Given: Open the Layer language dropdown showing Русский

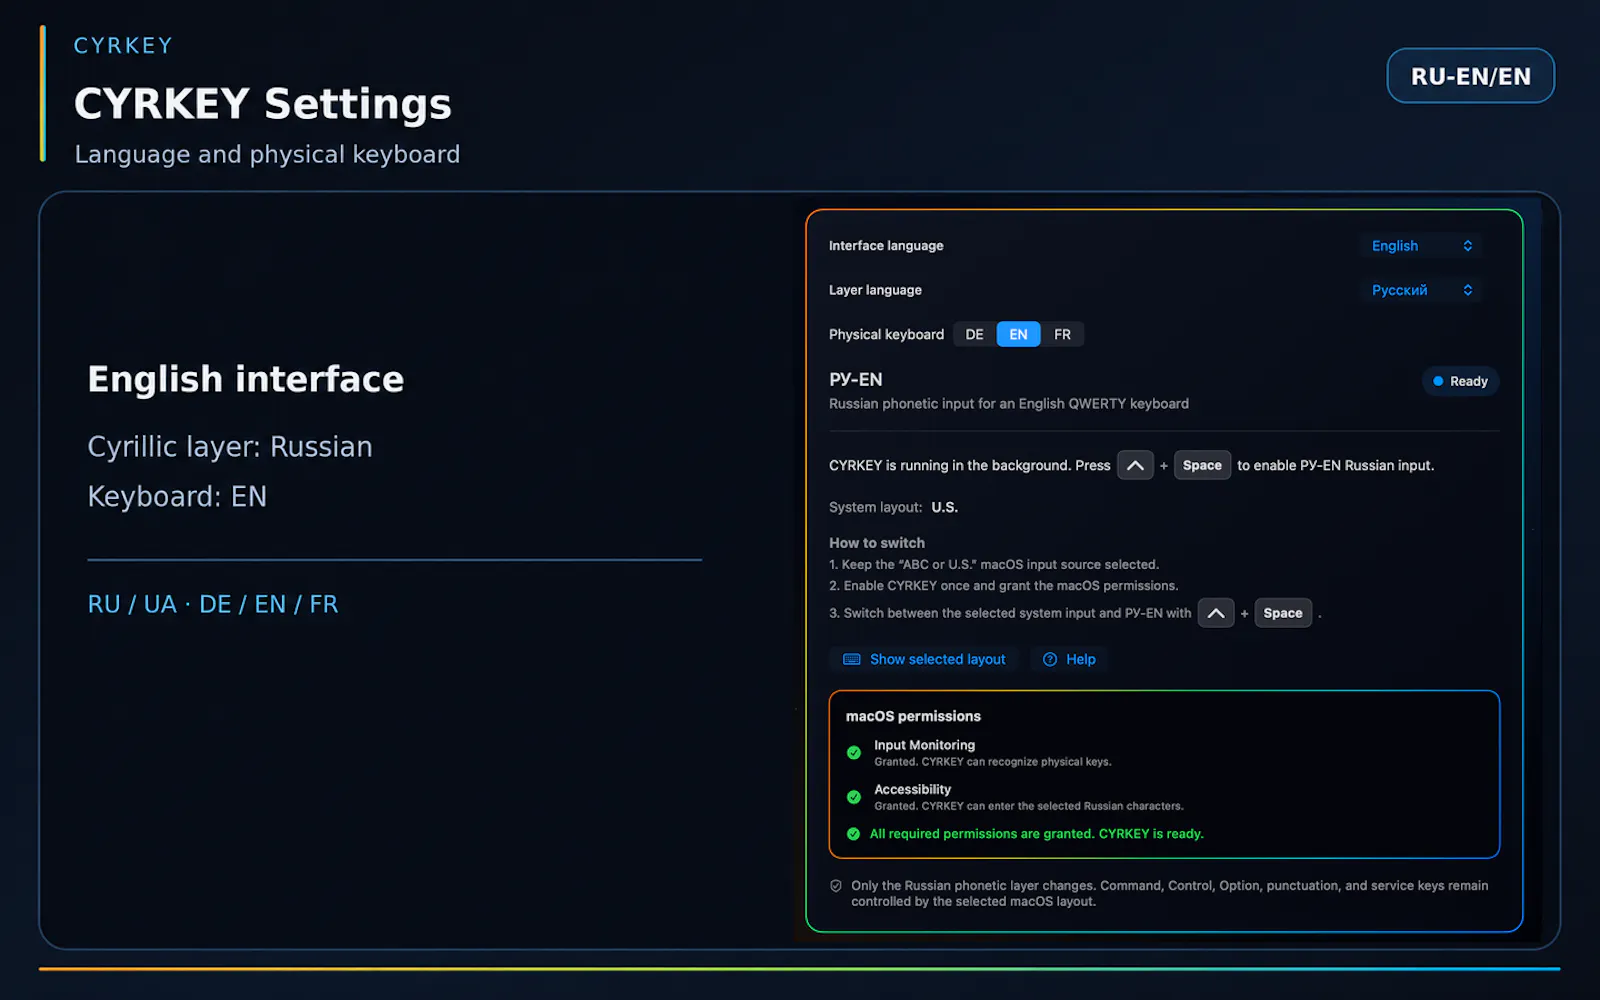Looking at the screenshot, I should [x=1421, y=290].
